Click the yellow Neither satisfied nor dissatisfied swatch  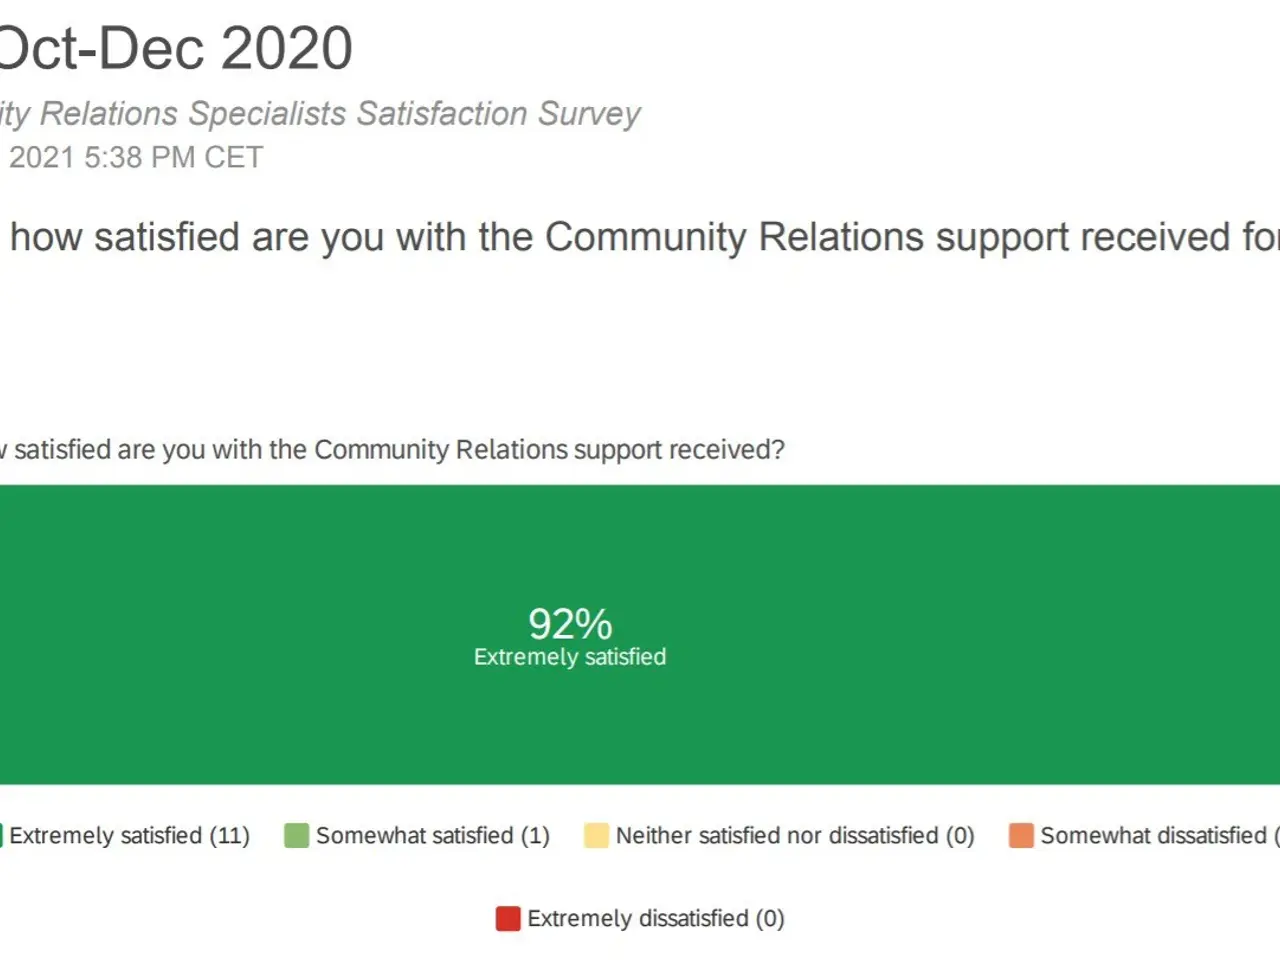(596, 835)
